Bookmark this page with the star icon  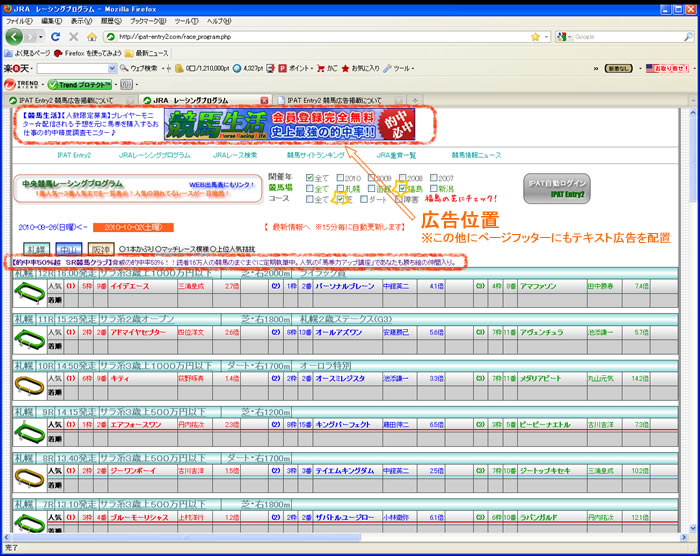tap(535, 37)
